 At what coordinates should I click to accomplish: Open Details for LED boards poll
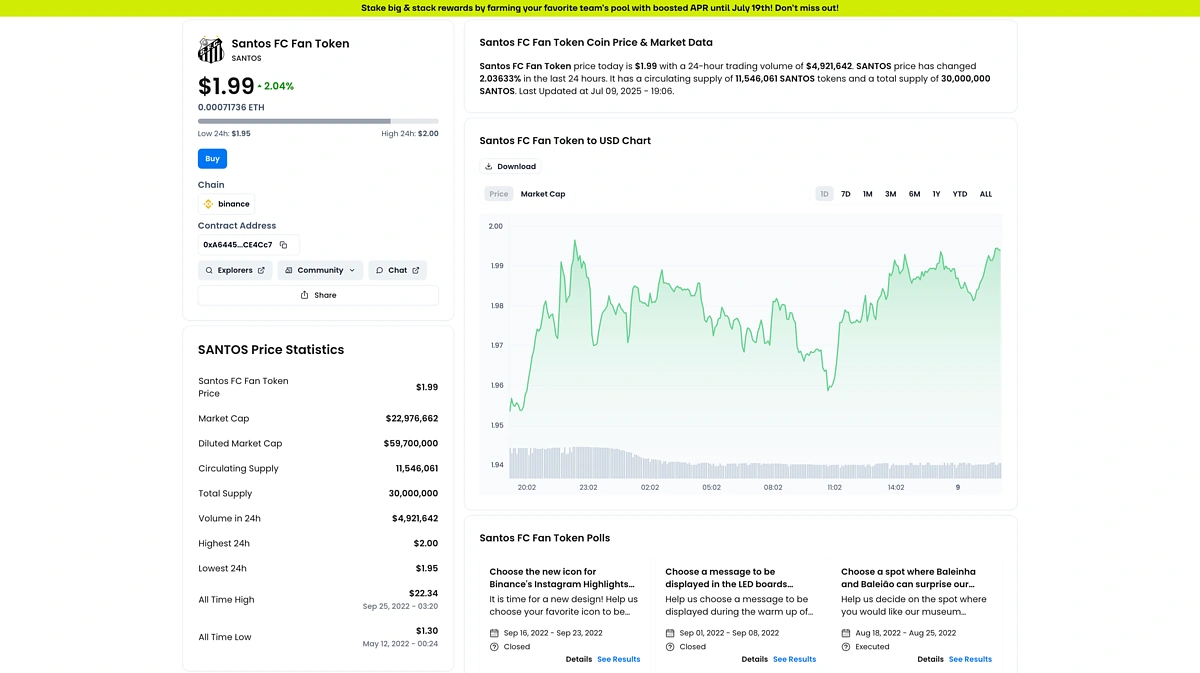(754, 660)
